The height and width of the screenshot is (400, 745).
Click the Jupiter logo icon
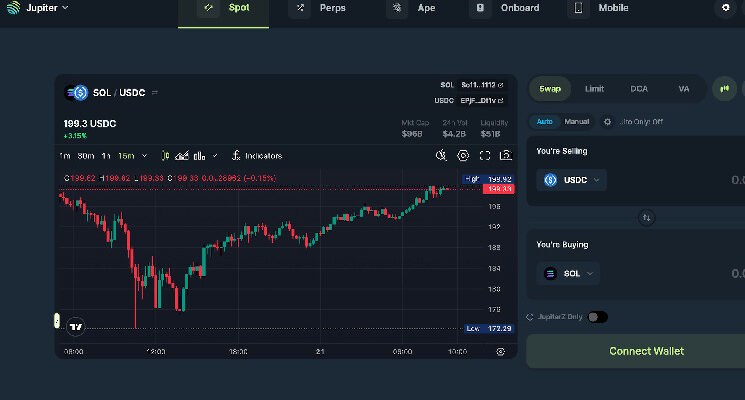coord(13,8)
